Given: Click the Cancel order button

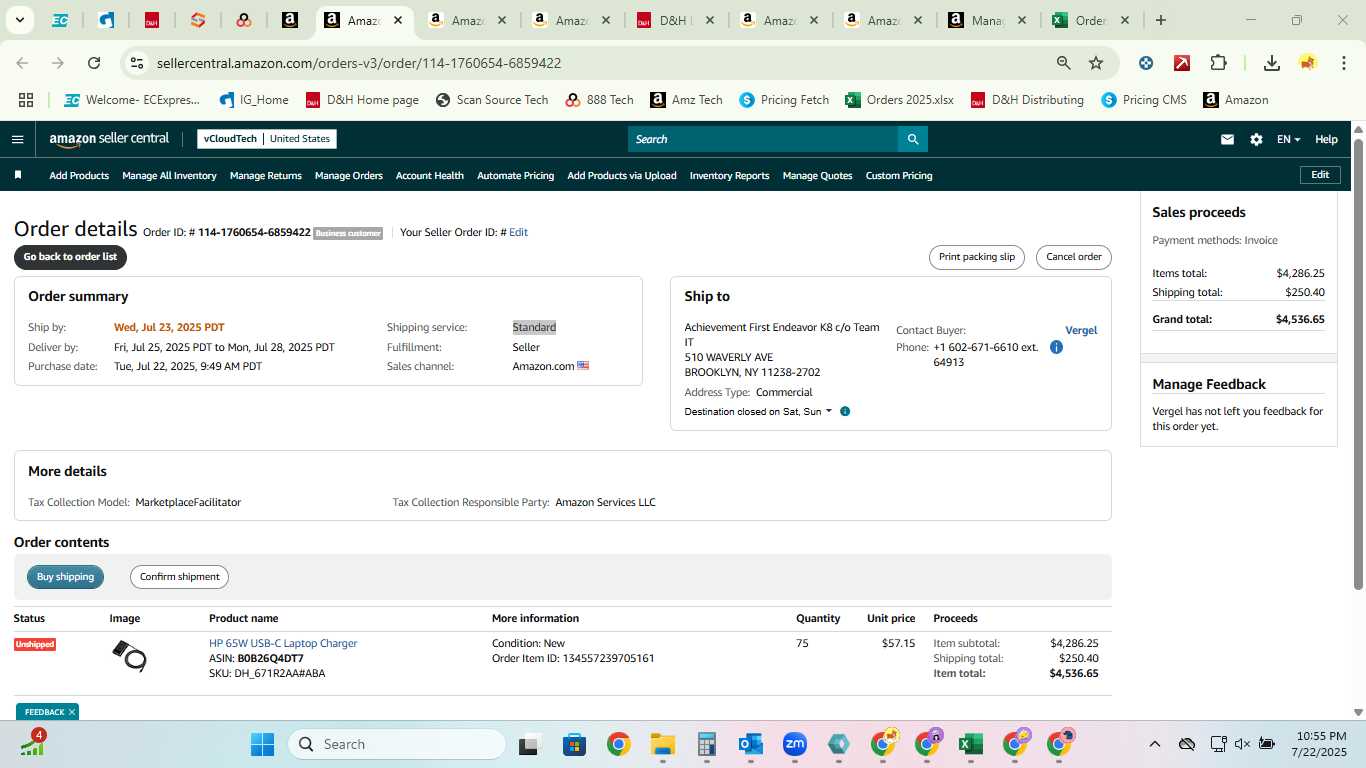Looking at the screenshot, I should tap(1074, 257).
